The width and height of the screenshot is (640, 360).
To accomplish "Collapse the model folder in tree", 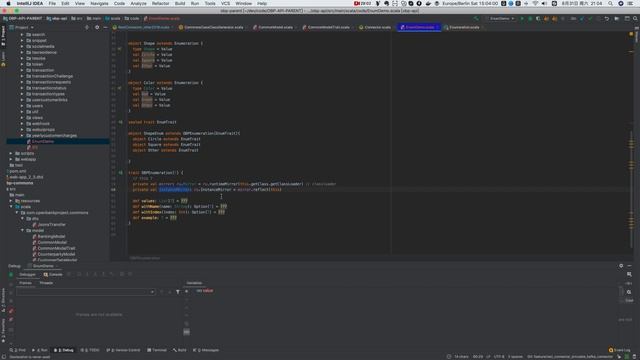I will click(x=22, y=230).
